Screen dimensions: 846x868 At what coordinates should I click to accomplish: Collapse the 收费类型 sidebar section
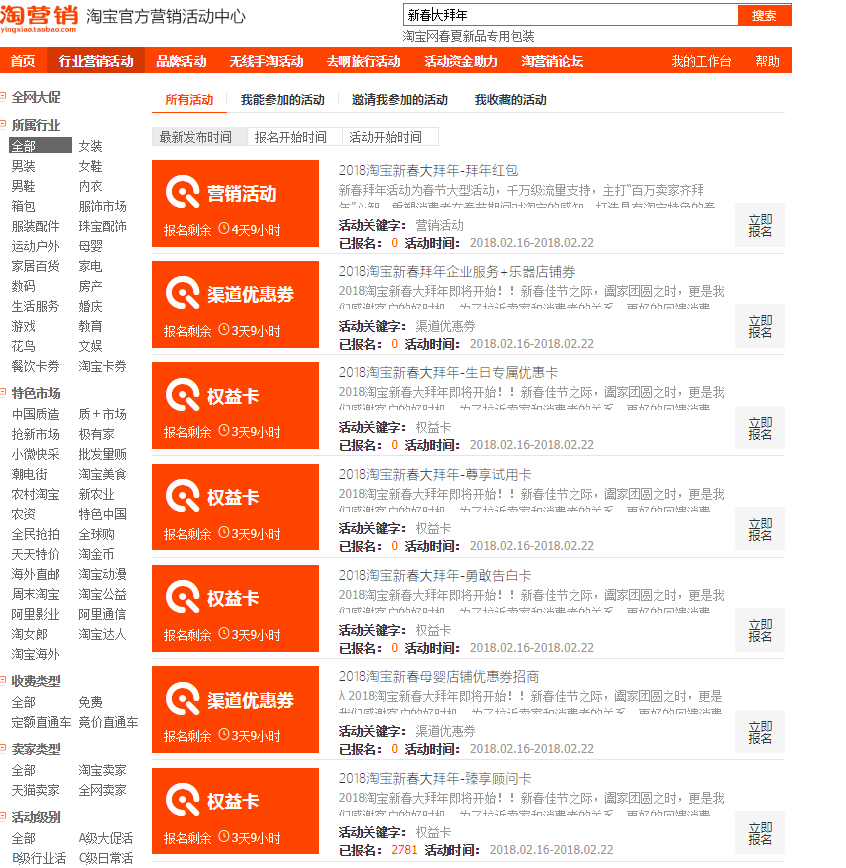[3, 680]
